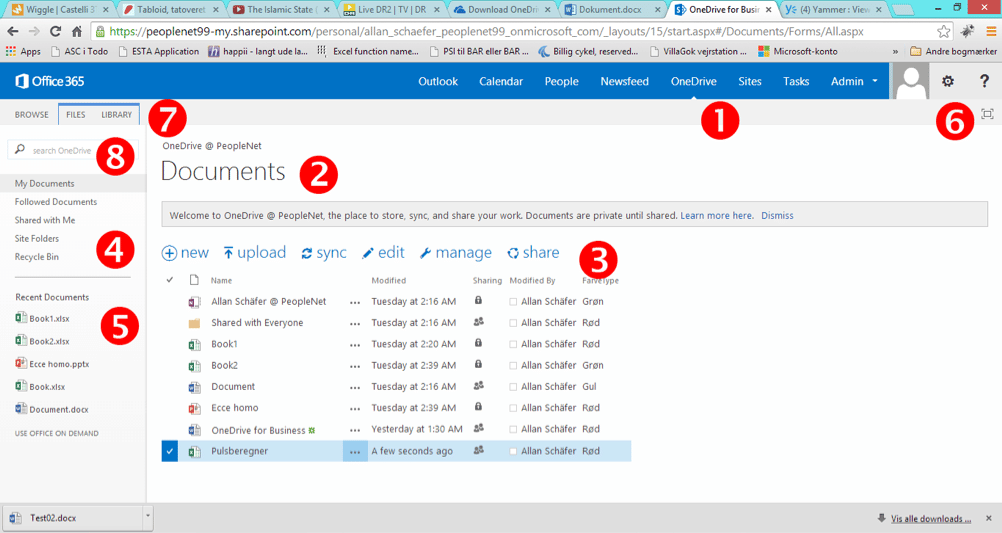Viewport: 1002px width, 533px height.
Task: Click the Office 365 logo
Action: (x=50, y=81)
